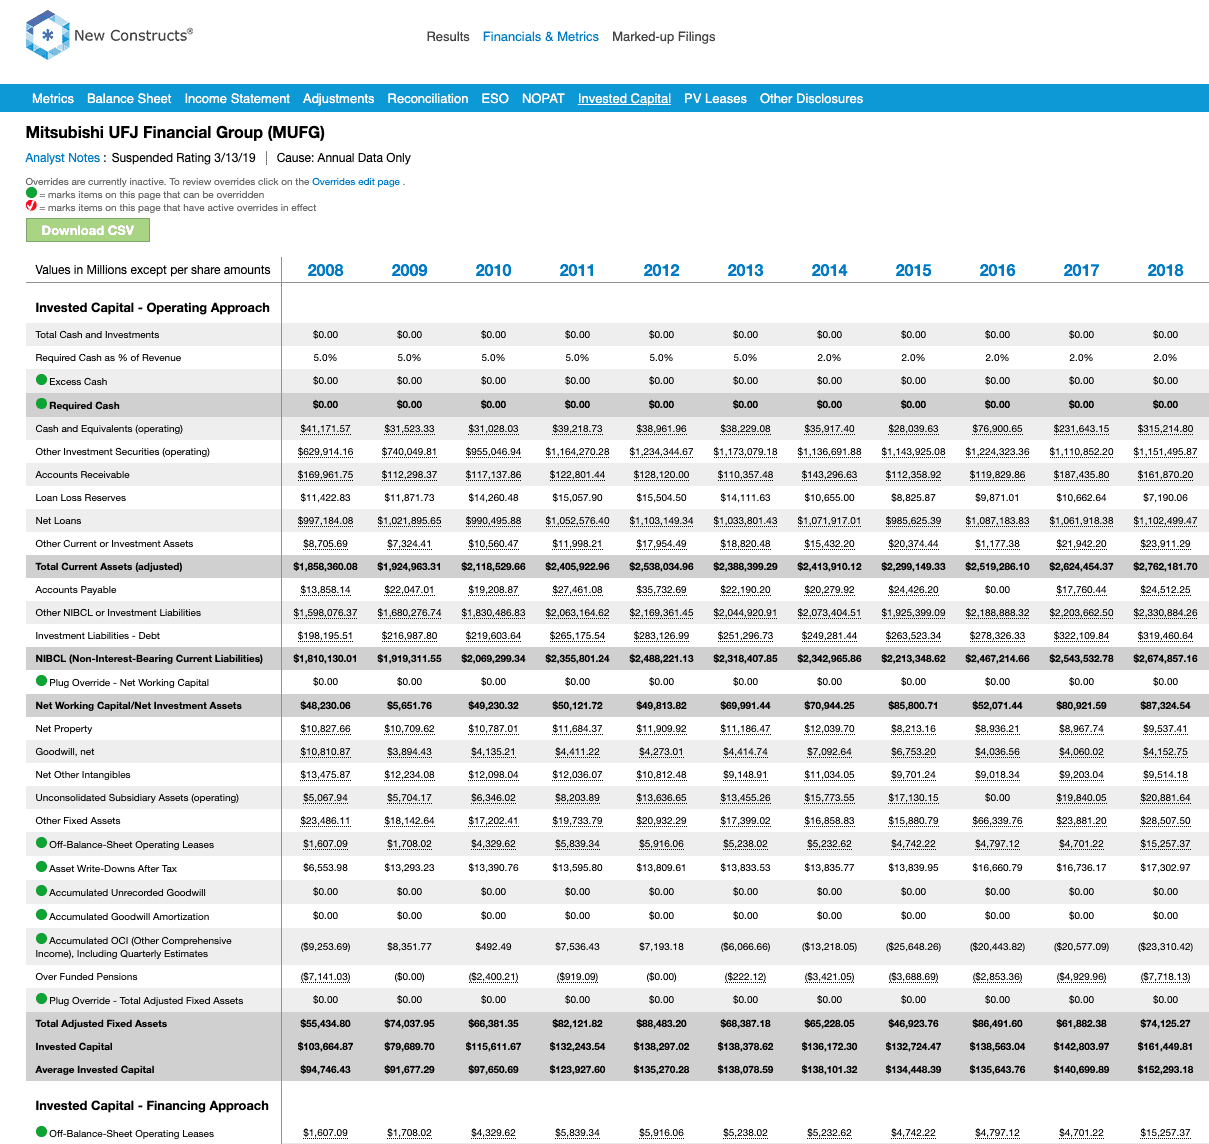The image size is (1209, 1144).
Task: Click the Net Working Capital/Net Investment Assets label
Action: 139,705
